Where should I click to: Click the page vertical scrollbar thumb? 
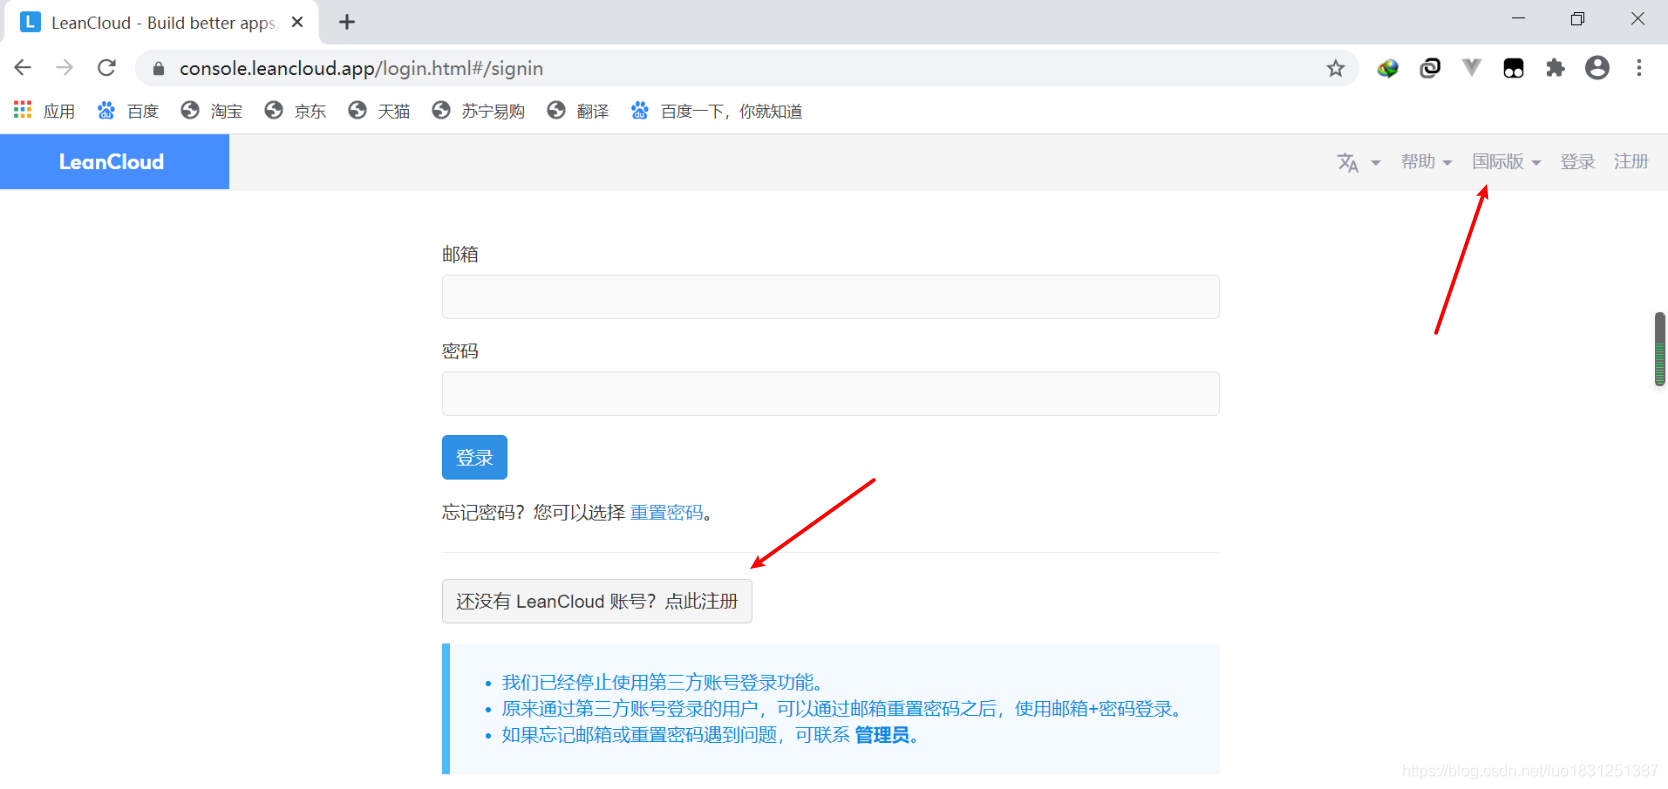pos(1659,349)
